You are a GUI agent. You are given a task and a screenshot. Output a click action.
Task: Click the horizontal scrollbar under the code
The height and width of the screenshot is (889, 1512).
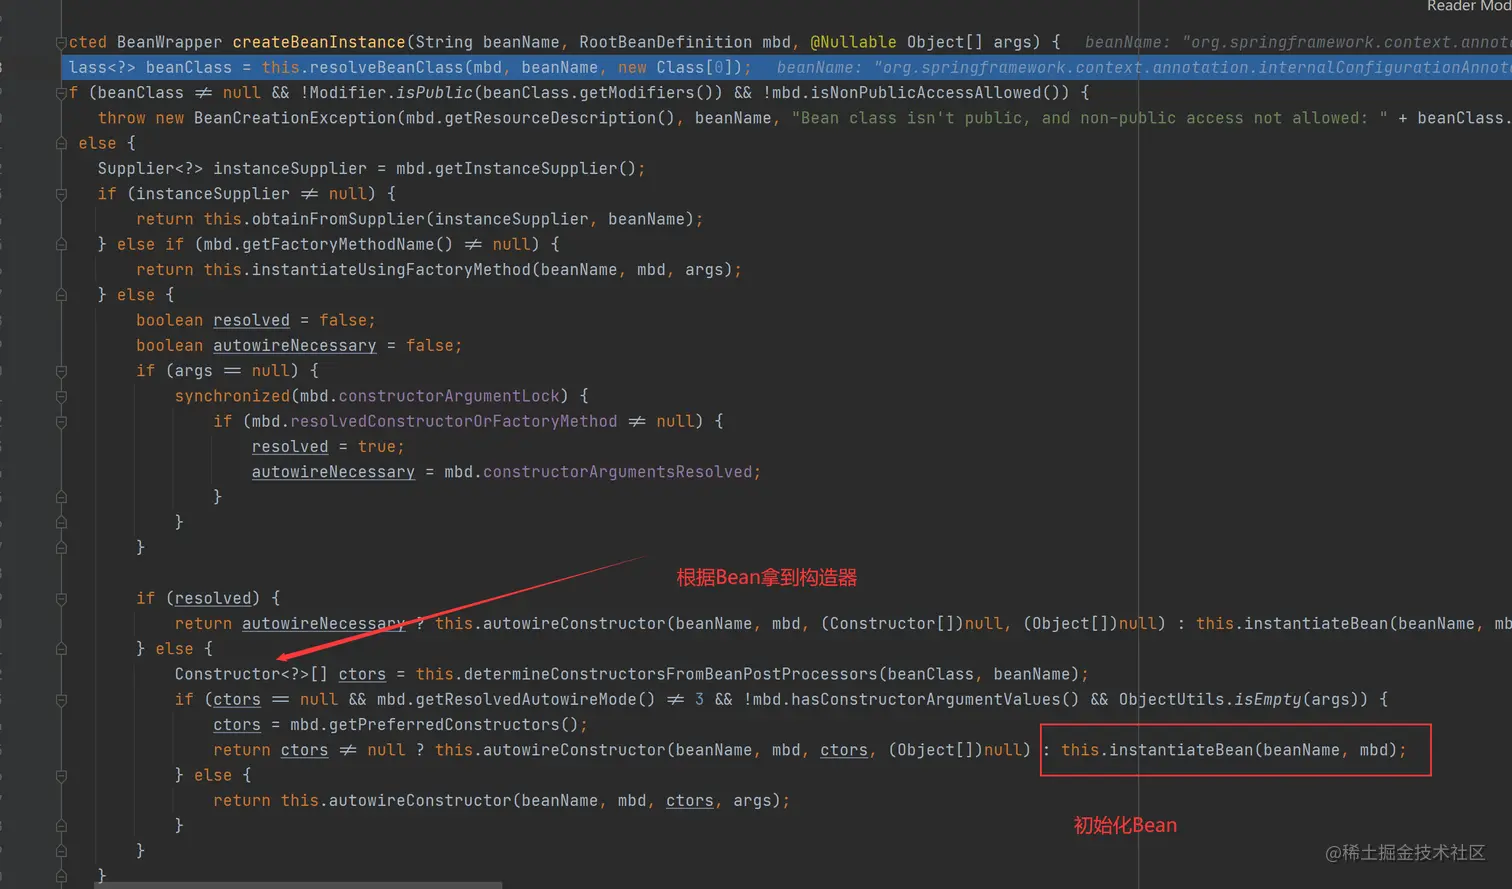(300, 885)
